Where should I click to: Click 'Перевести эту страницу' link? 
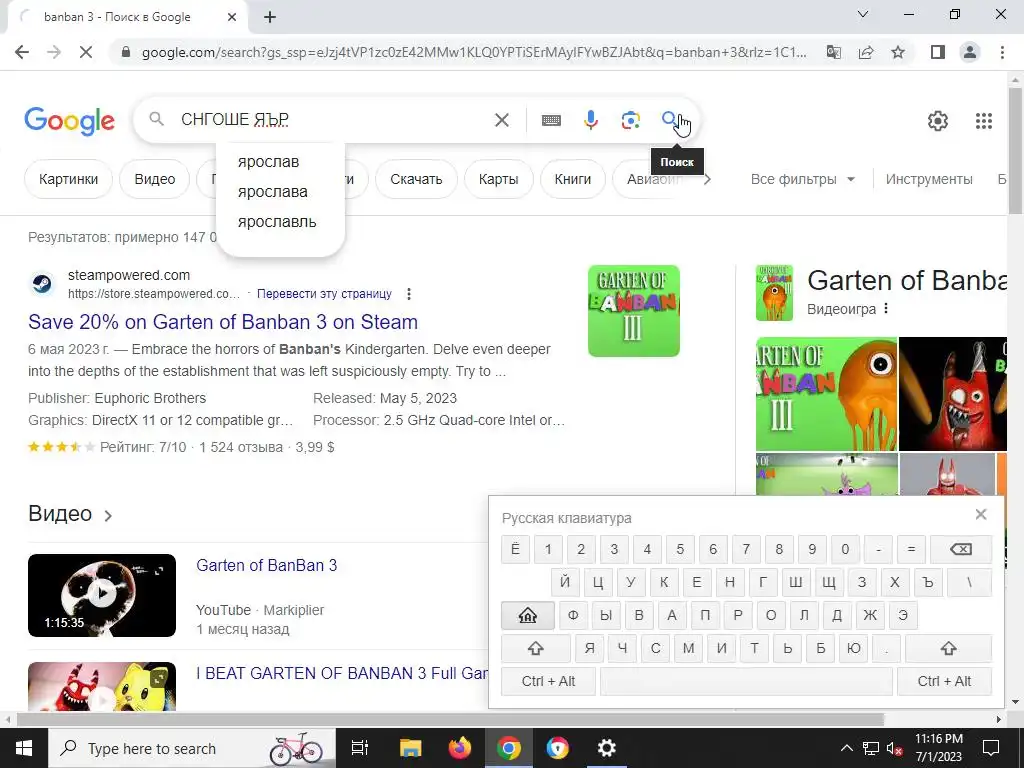pyautogui.click(x=324, y=294)
